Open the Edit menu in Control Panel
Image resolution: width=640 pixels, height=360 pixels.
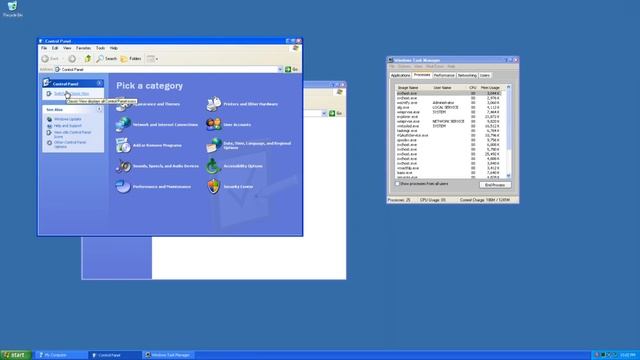pyautogui.click(x=55, y=48)
